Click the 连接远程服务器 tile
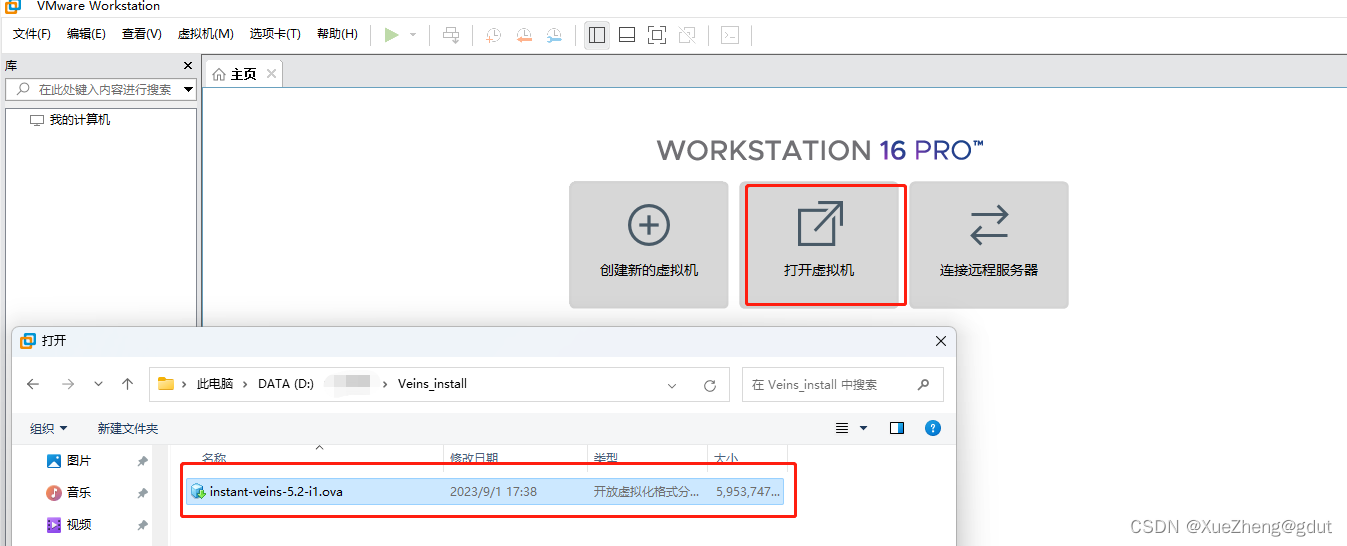 coord(989,244)
